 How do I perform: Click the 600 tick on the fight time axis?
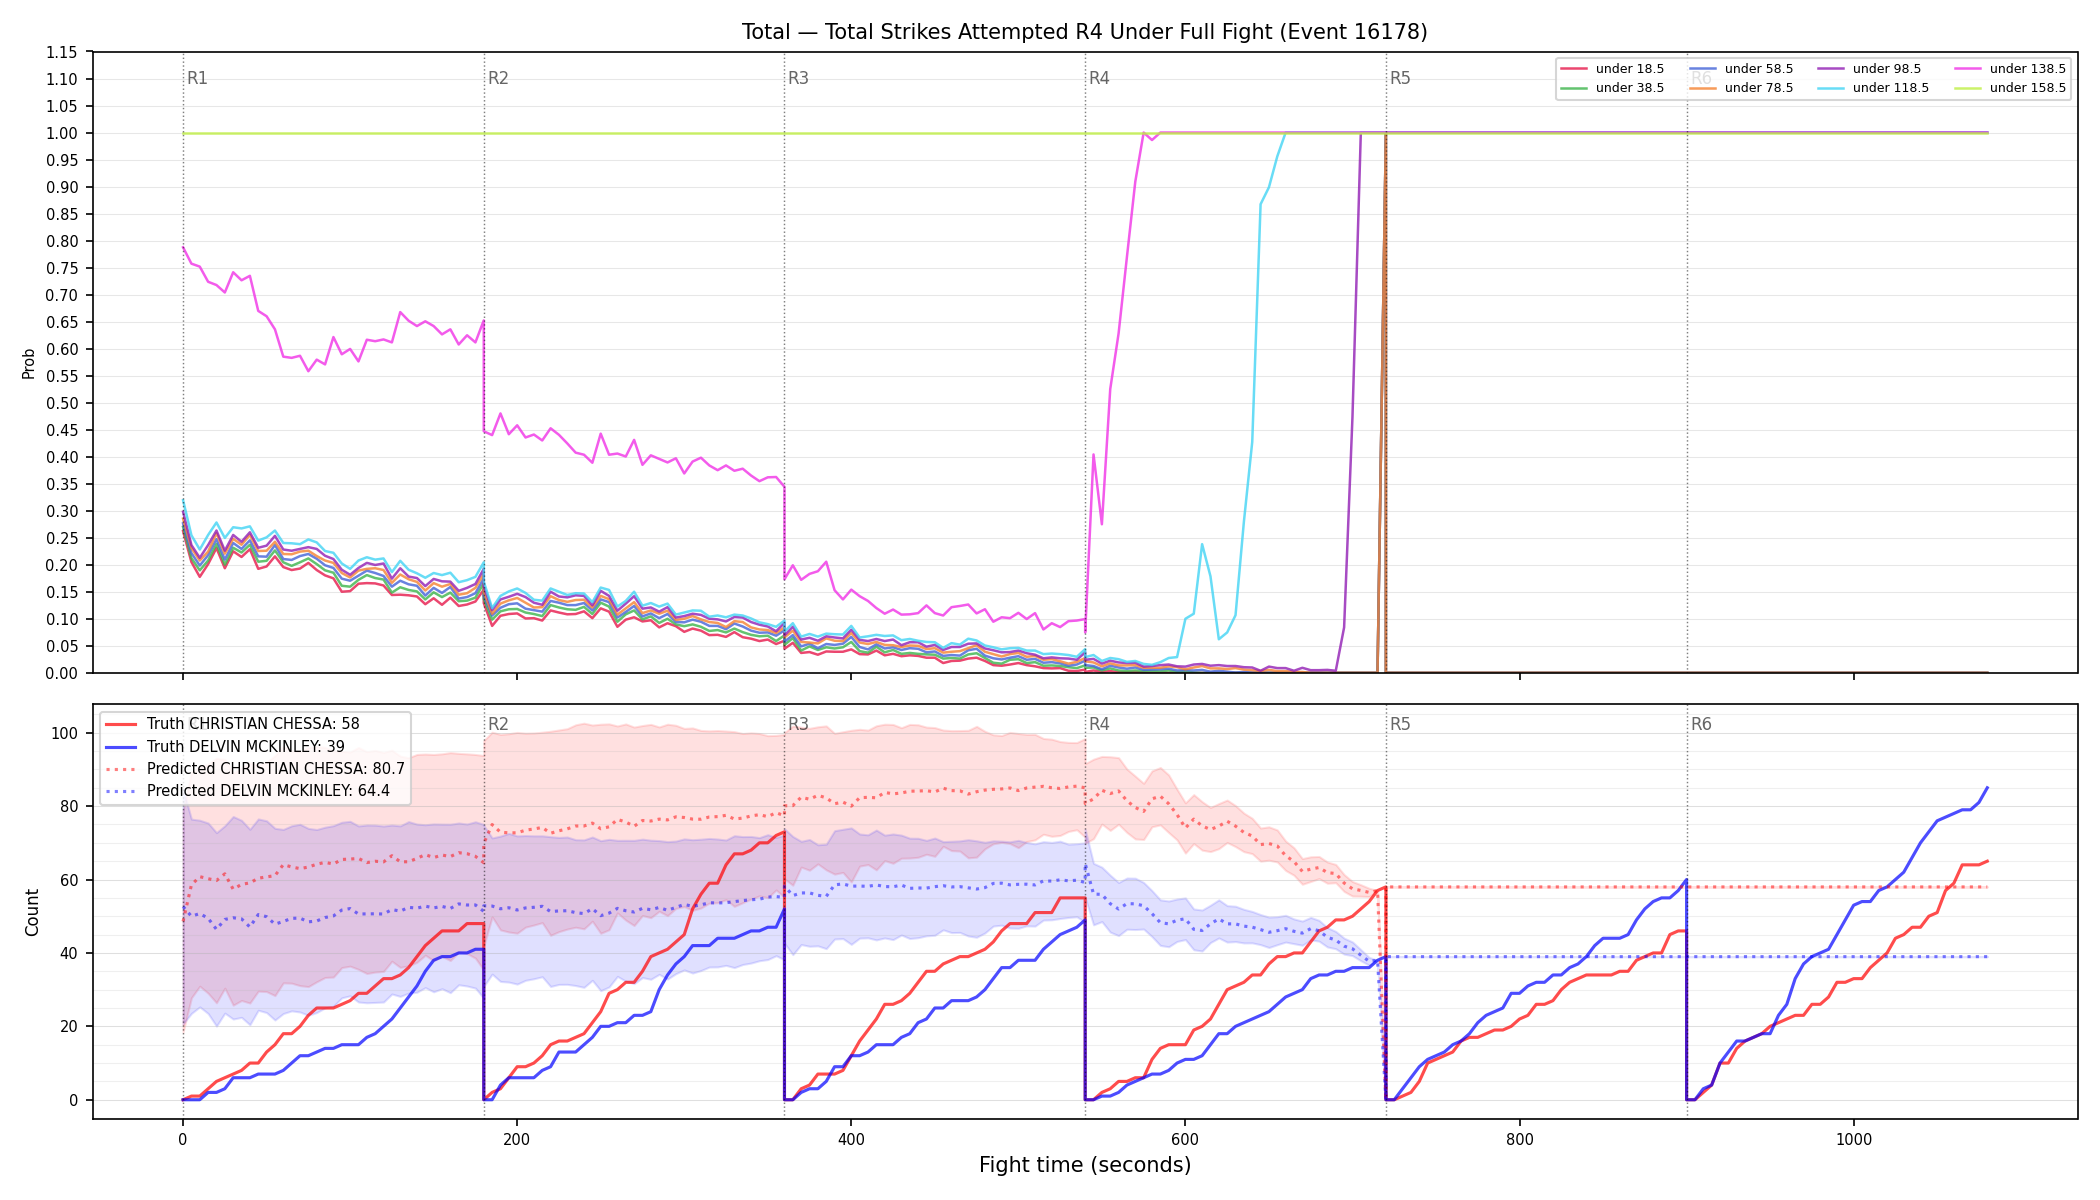point(1185,1139)
